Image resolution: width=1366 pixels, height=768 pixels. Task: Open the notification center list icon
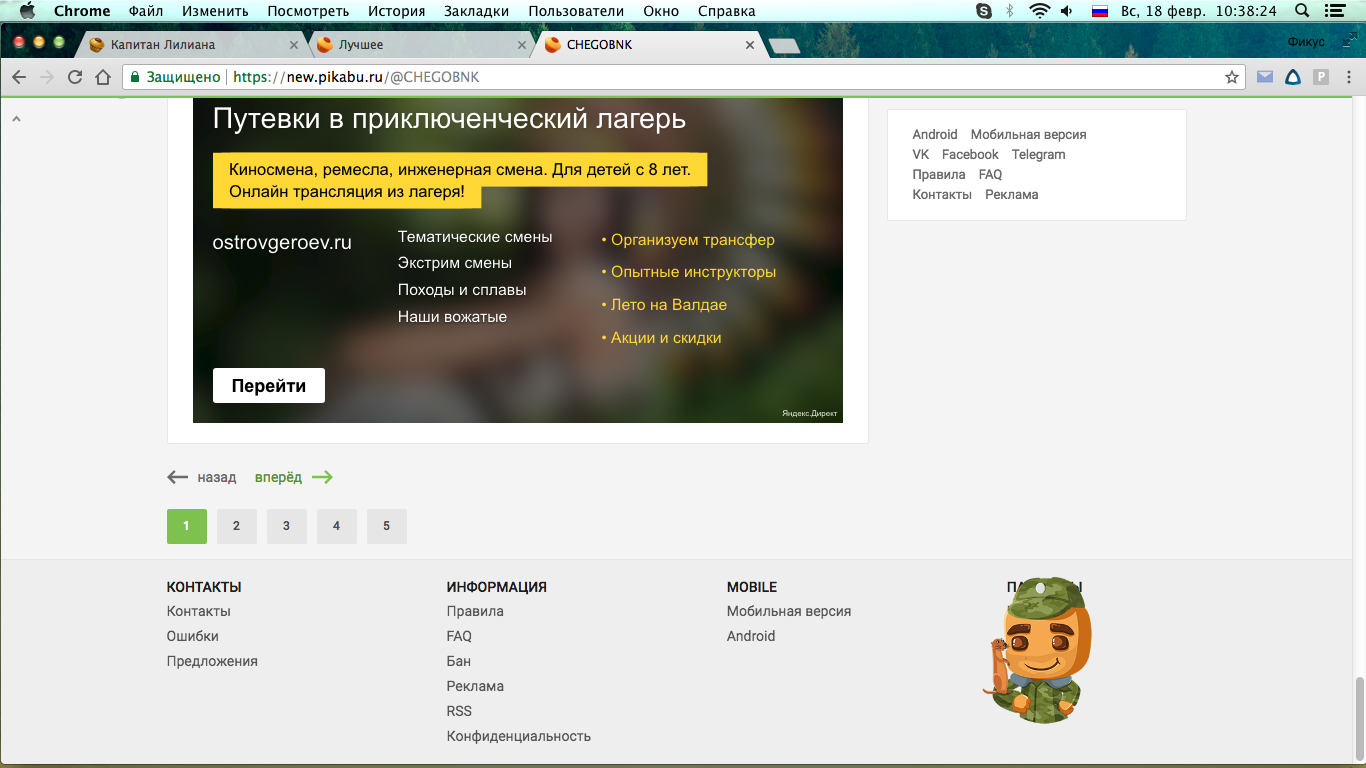[x=1334, y=11]
